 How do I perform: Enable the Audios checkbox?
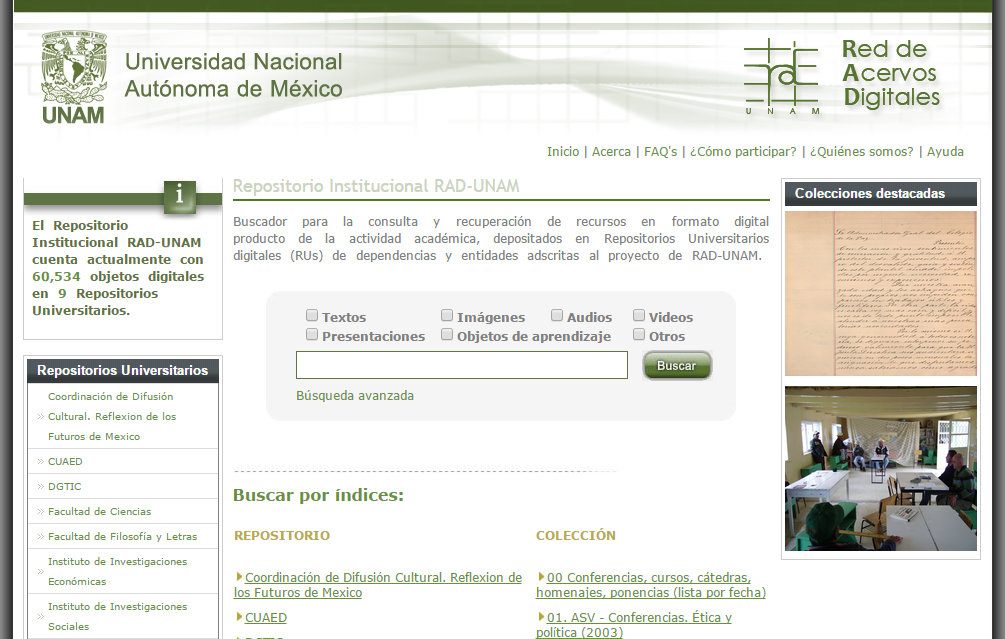(x=556, y=315)
